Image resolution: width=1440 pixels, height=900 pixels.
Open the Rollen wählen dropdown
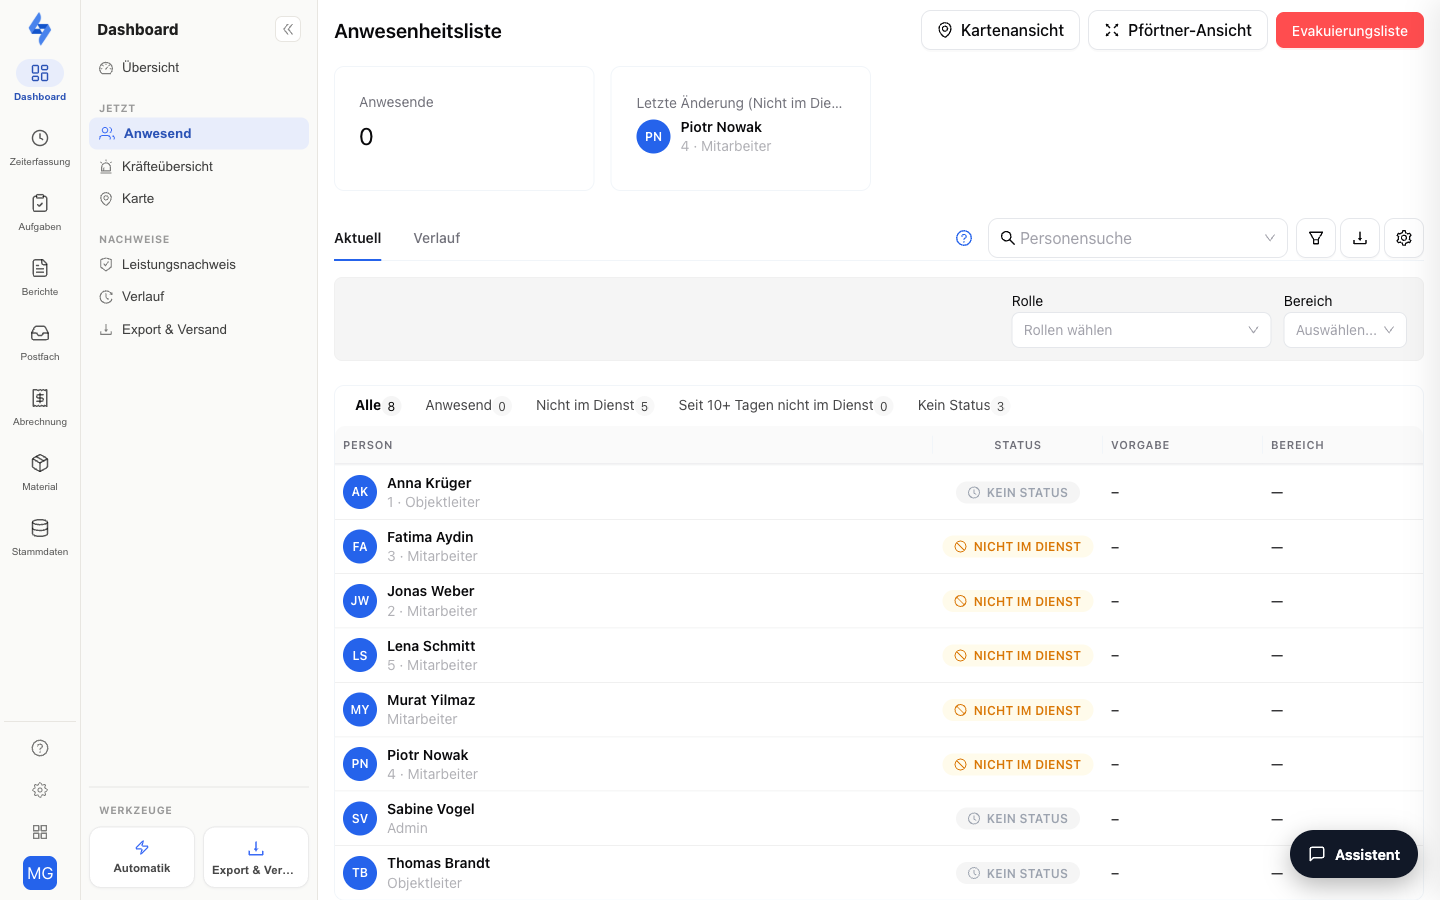(1141, 330)
